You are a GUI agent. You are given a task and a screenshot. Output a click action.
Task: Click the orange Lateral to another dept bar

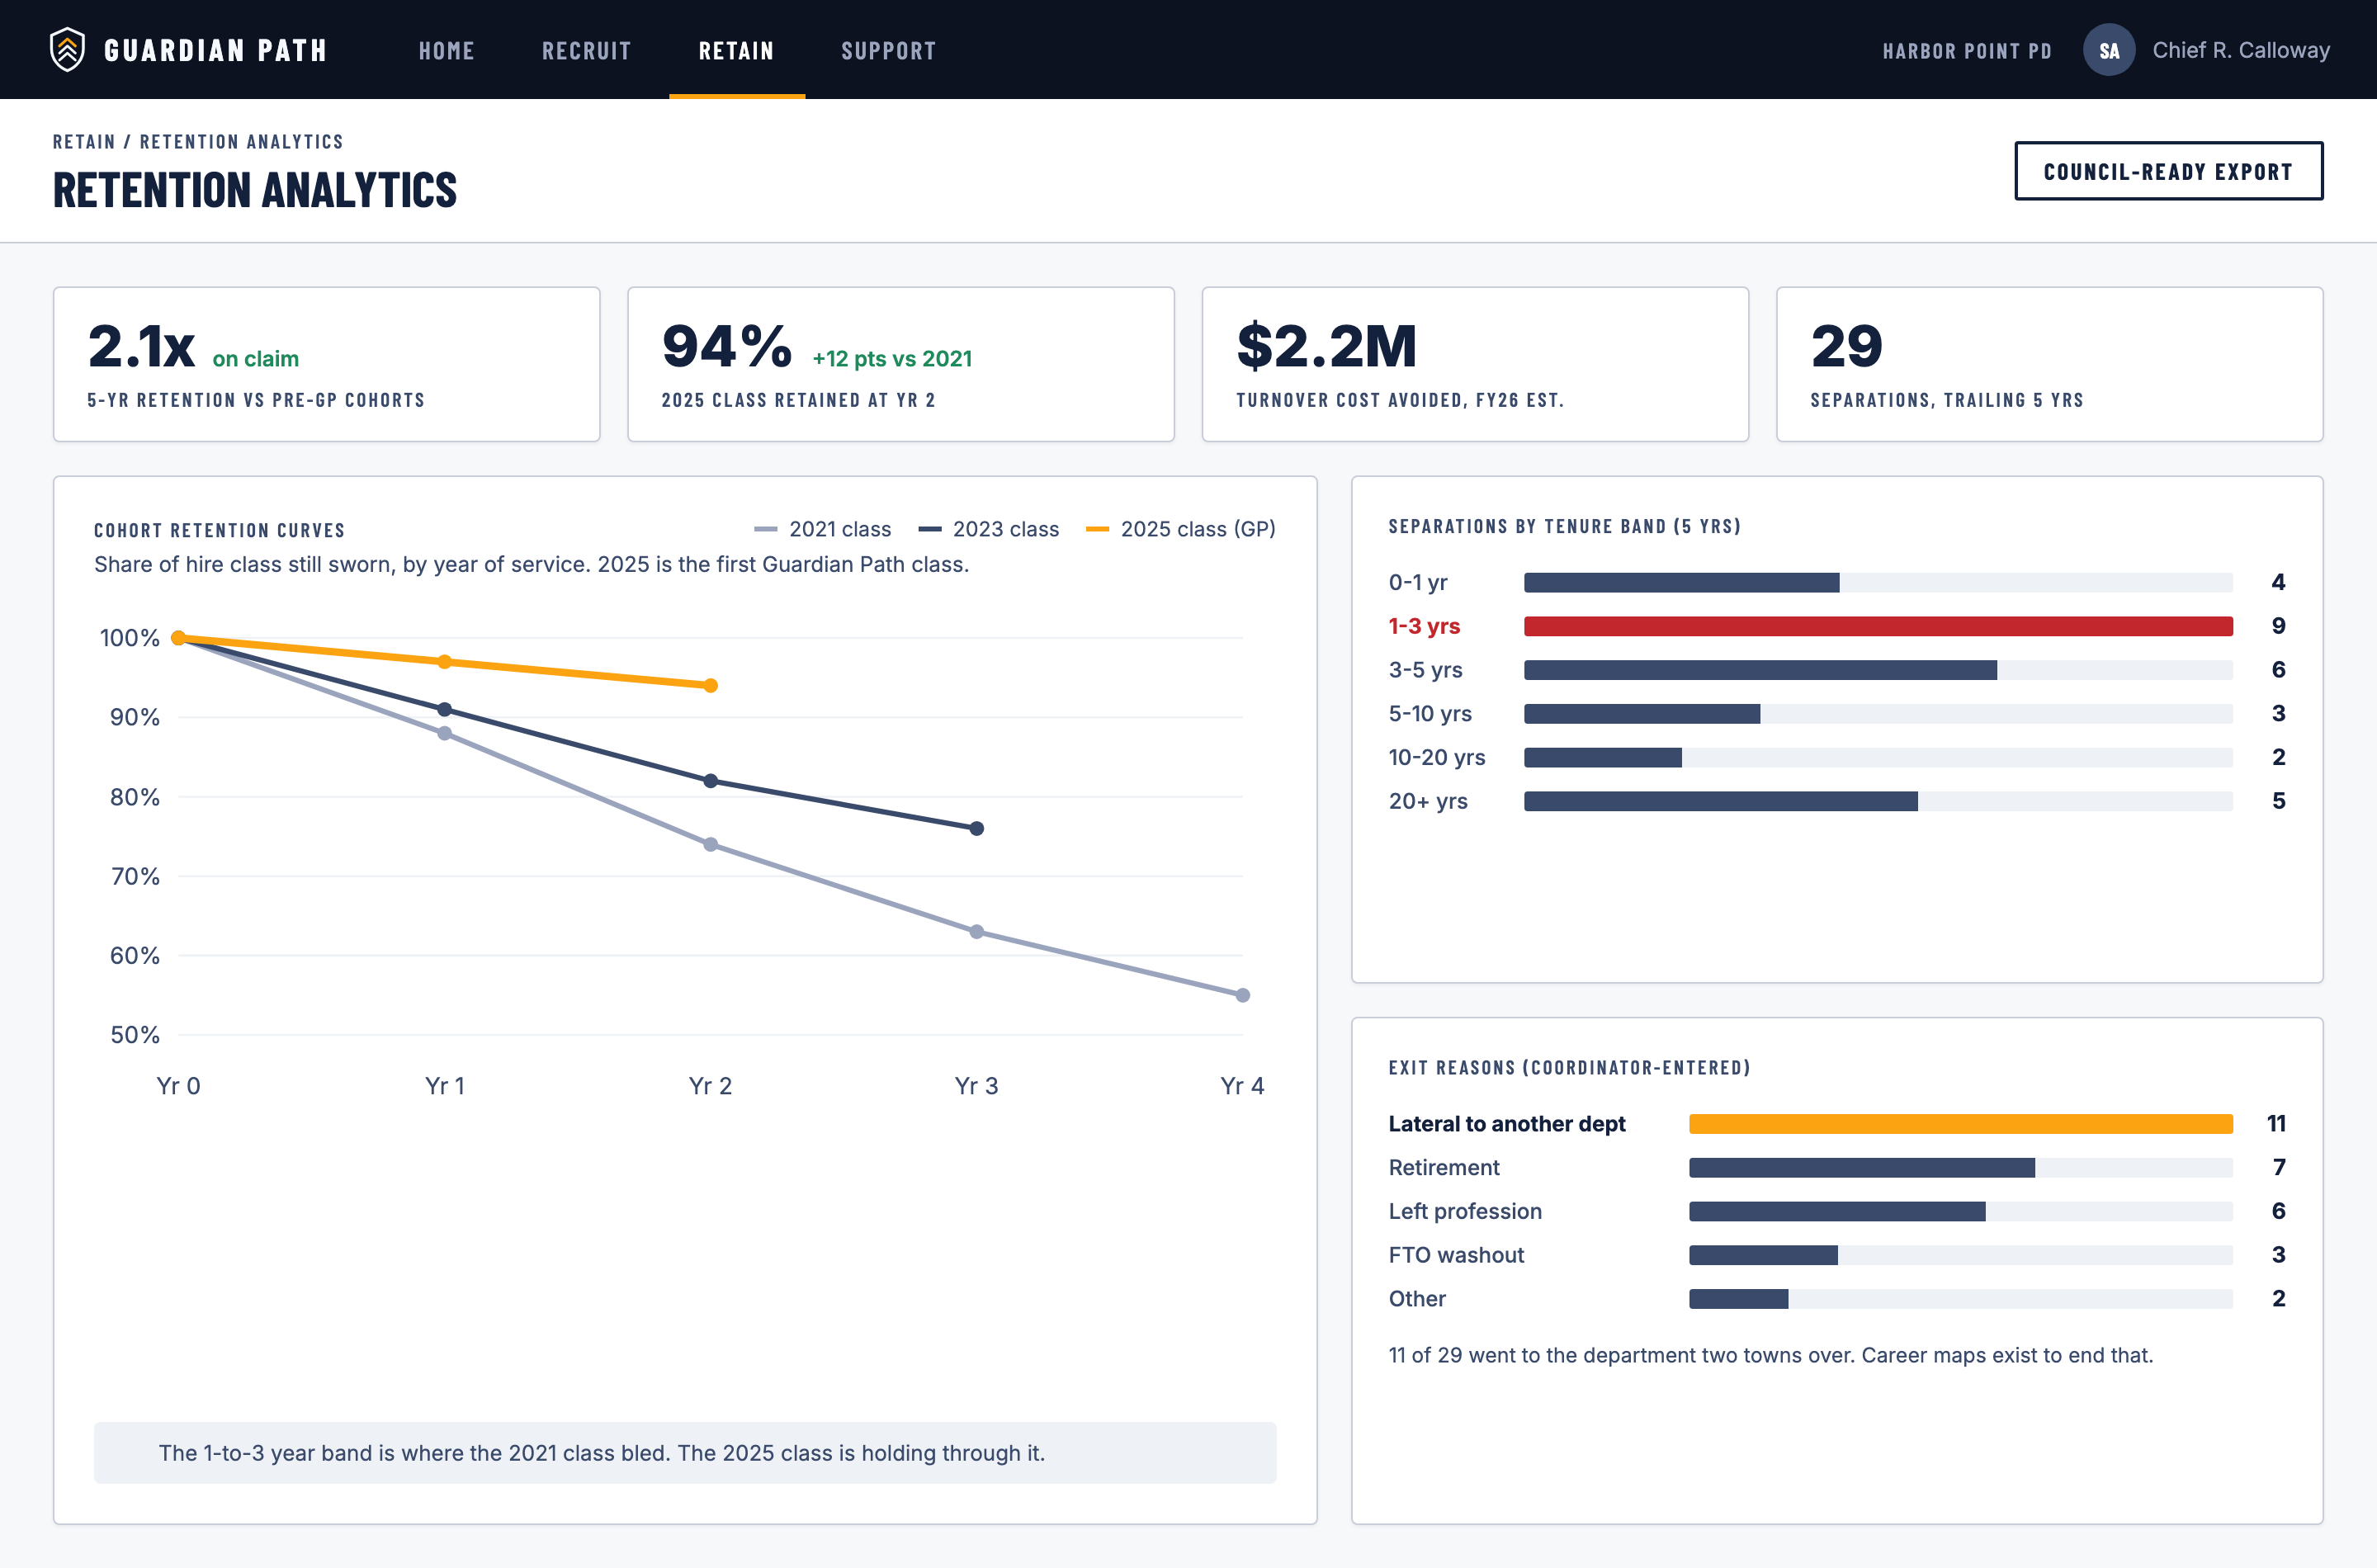[1960, 1124]
